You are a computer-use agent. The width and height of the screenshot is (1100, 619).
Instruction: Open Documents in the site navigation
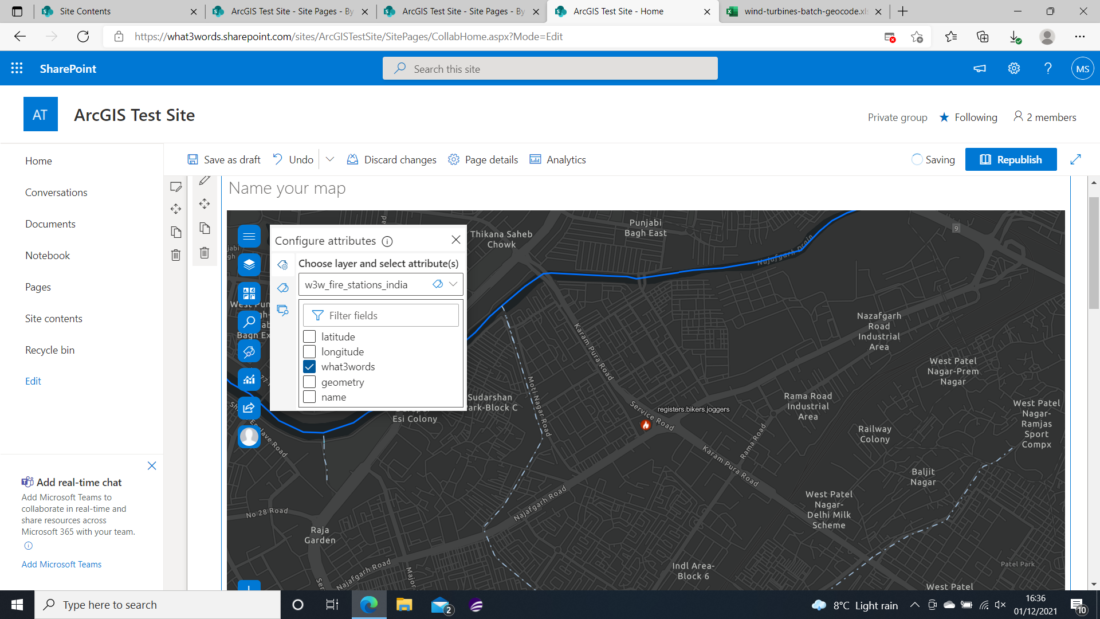(50, 224)
